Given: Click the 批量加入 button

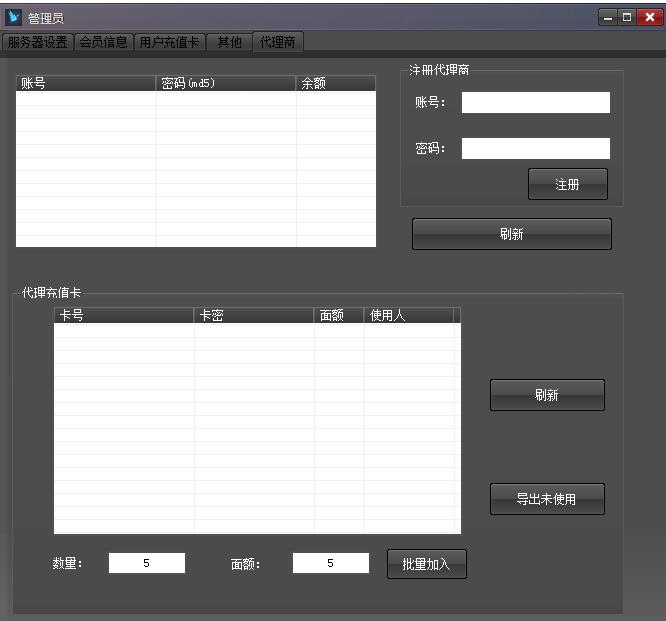Looking at the screenshot, I should [426, 564].
